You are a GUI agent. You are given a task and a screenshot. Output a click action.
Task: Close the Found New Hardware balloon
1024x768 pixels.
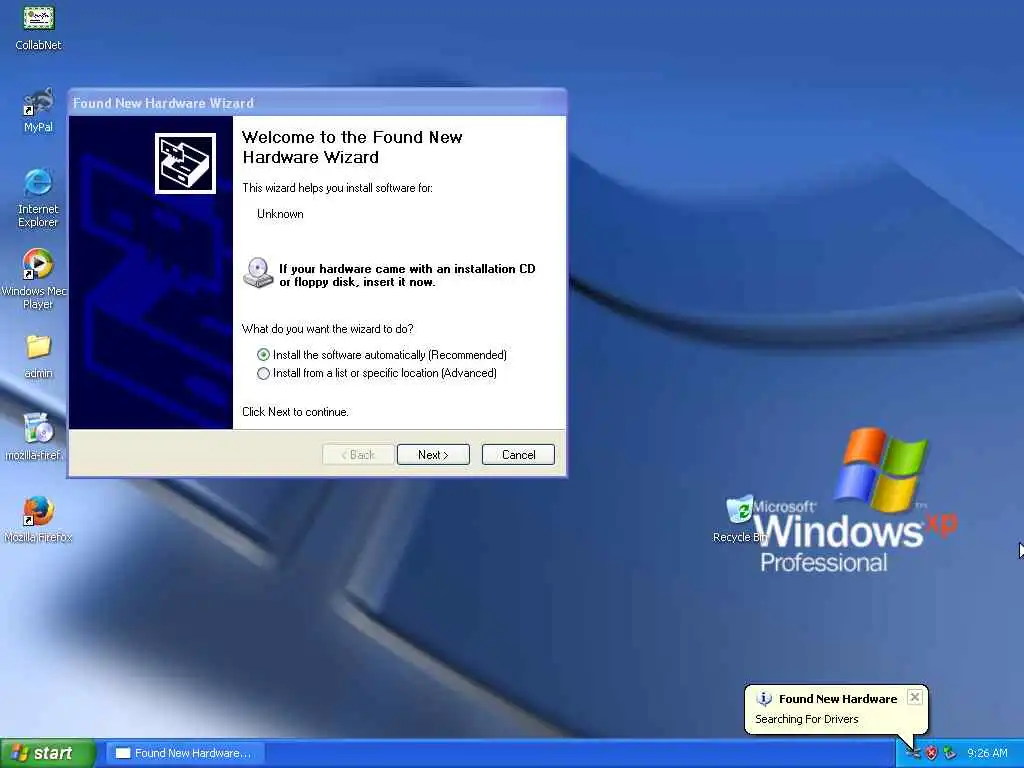point(915,697)
